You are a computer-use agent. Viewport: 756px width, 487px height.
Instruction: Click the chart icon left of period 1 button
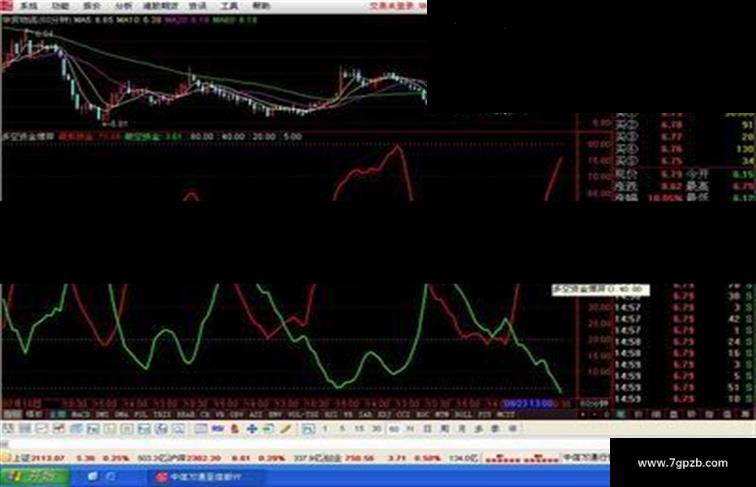pos(308,429)
